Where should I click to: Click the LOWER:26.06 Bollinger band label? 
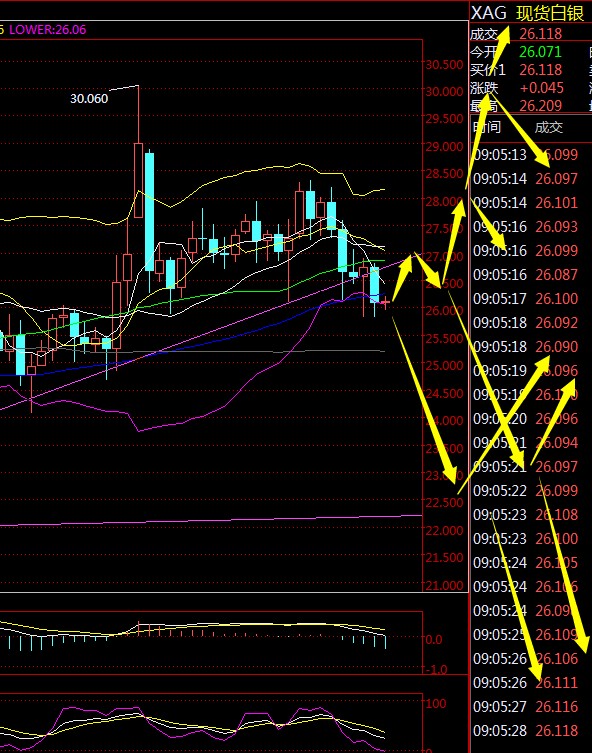click(x=48, y=29)
